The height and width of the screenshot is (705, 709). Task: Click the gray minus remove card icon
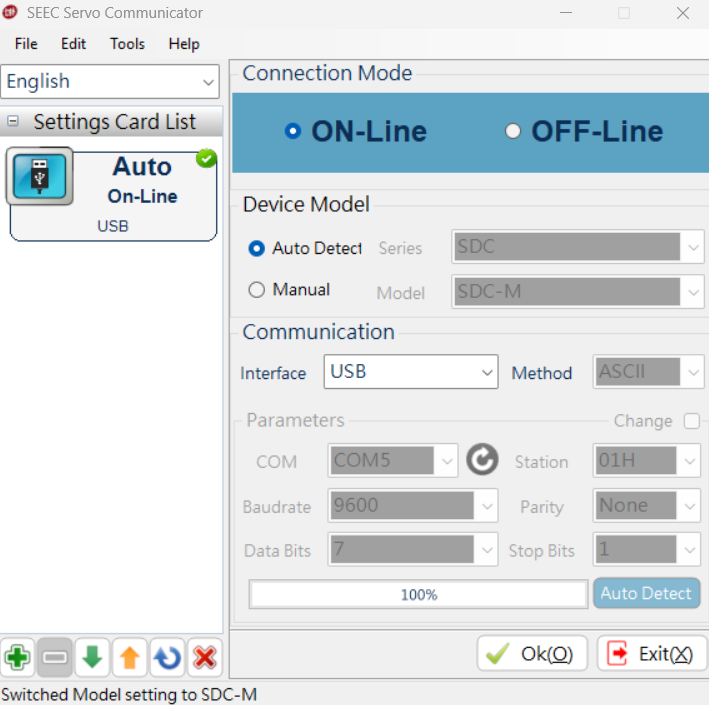[55, 657]
